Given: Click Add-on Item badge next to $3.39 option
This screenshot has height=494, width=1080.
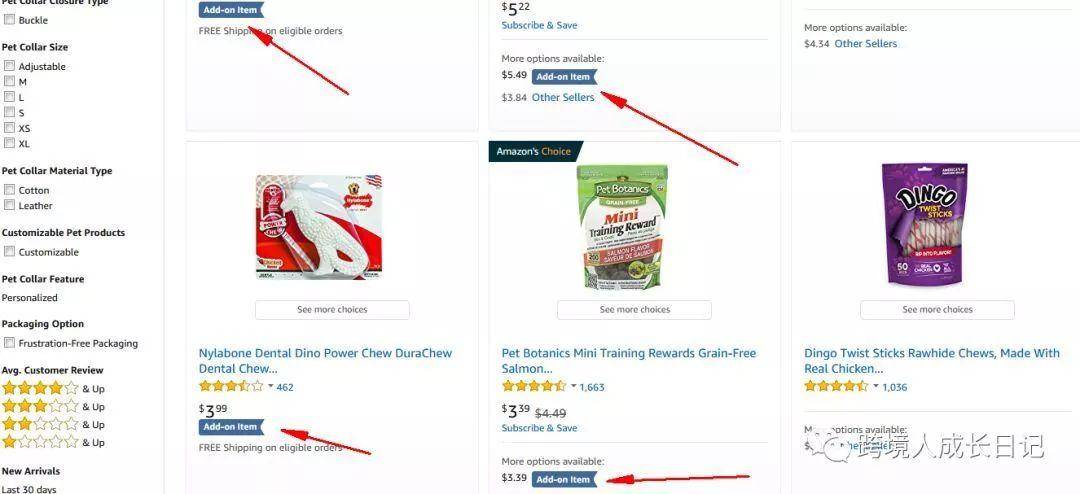Looking at the screenshot, I should click(564, 480).
